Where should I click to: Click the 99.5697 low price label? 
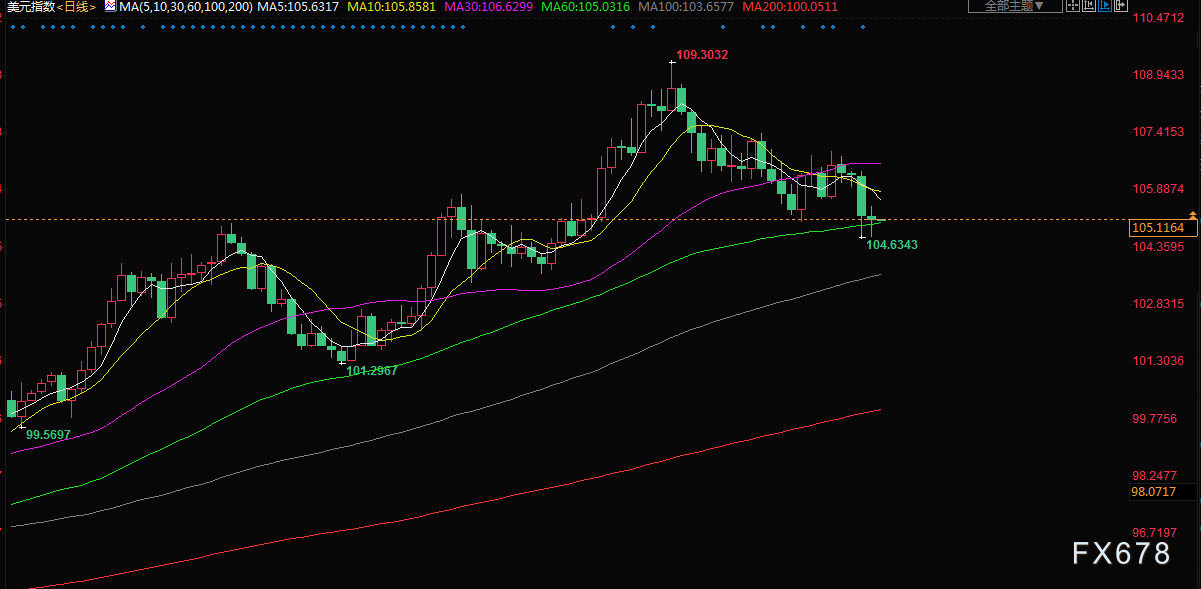[49, 435]
